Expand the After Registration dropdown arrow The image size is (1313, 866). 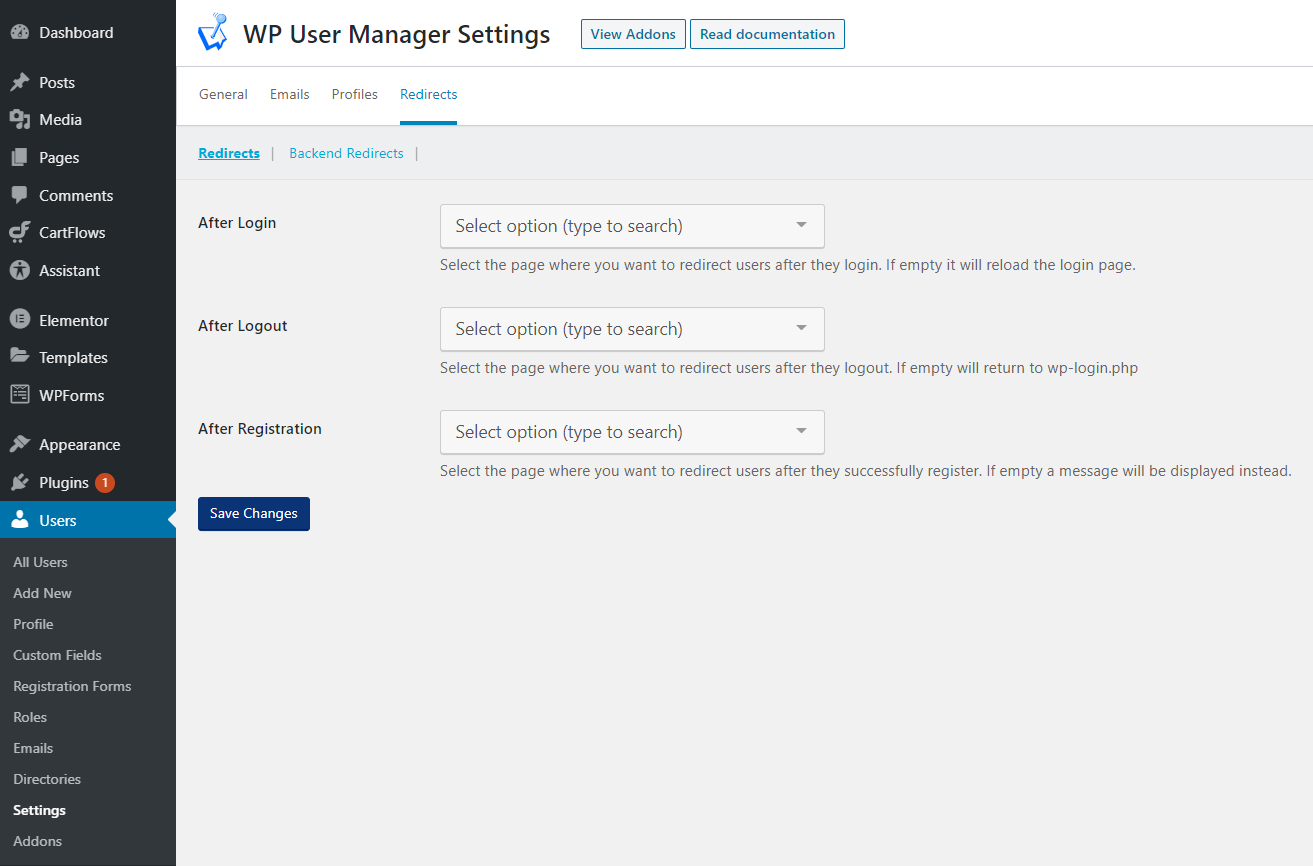pyautogui.click(x=801, y=431)
